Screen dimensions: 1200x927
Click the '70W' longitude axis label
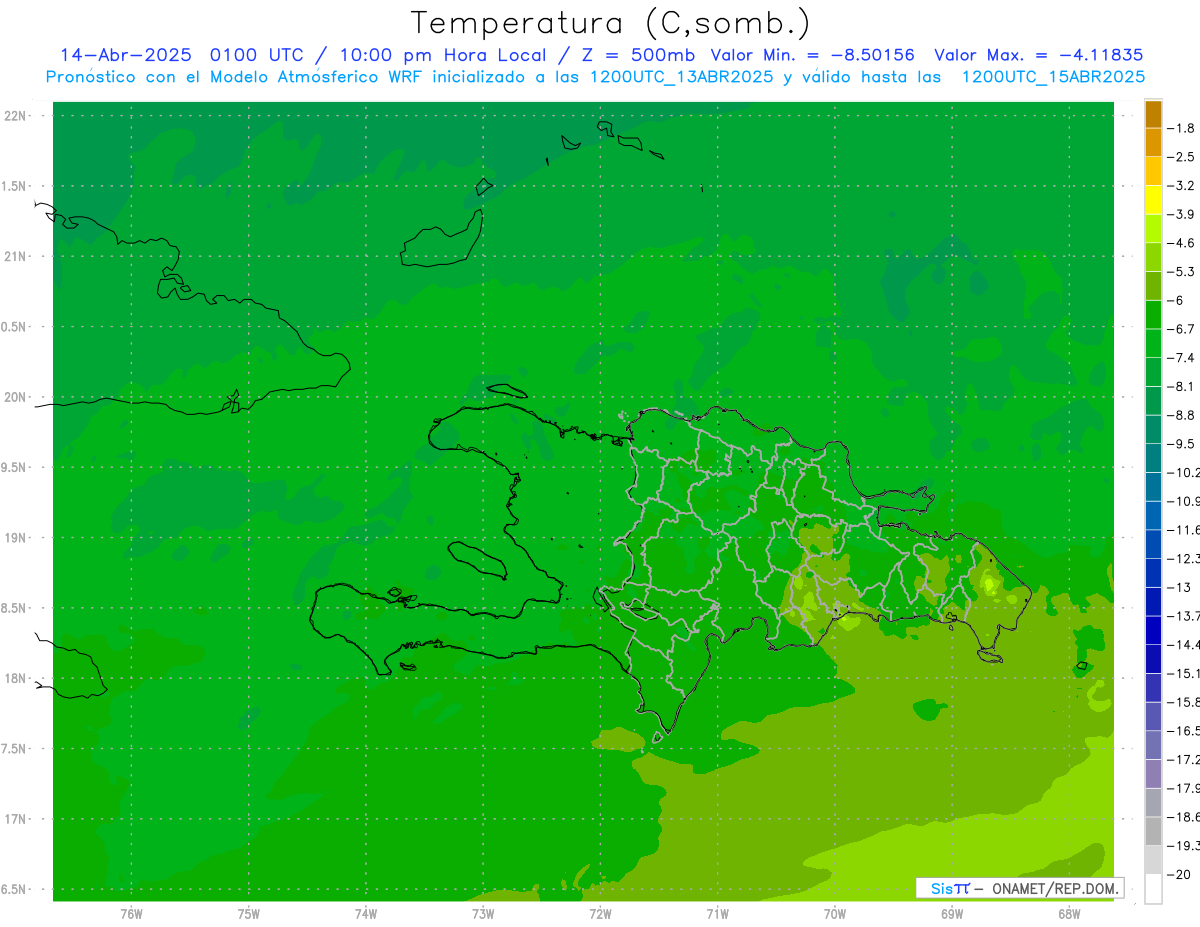click(835, 914)
